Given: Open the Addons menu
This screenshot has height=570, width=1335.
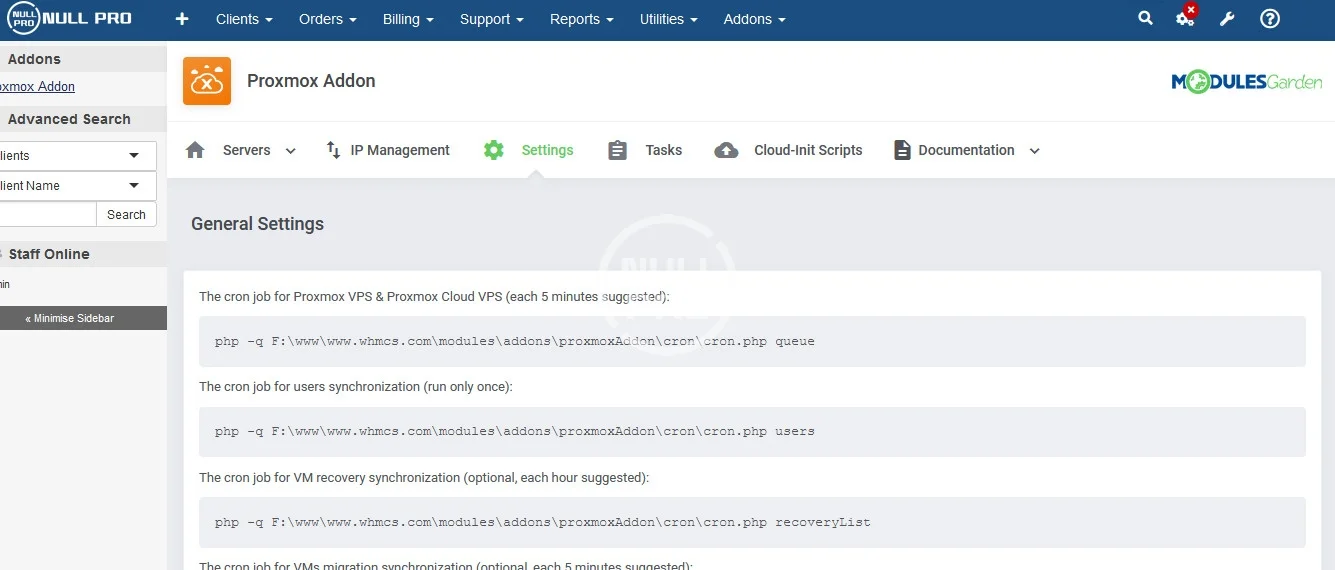Looking at the screenshot, I should (754, 19).
